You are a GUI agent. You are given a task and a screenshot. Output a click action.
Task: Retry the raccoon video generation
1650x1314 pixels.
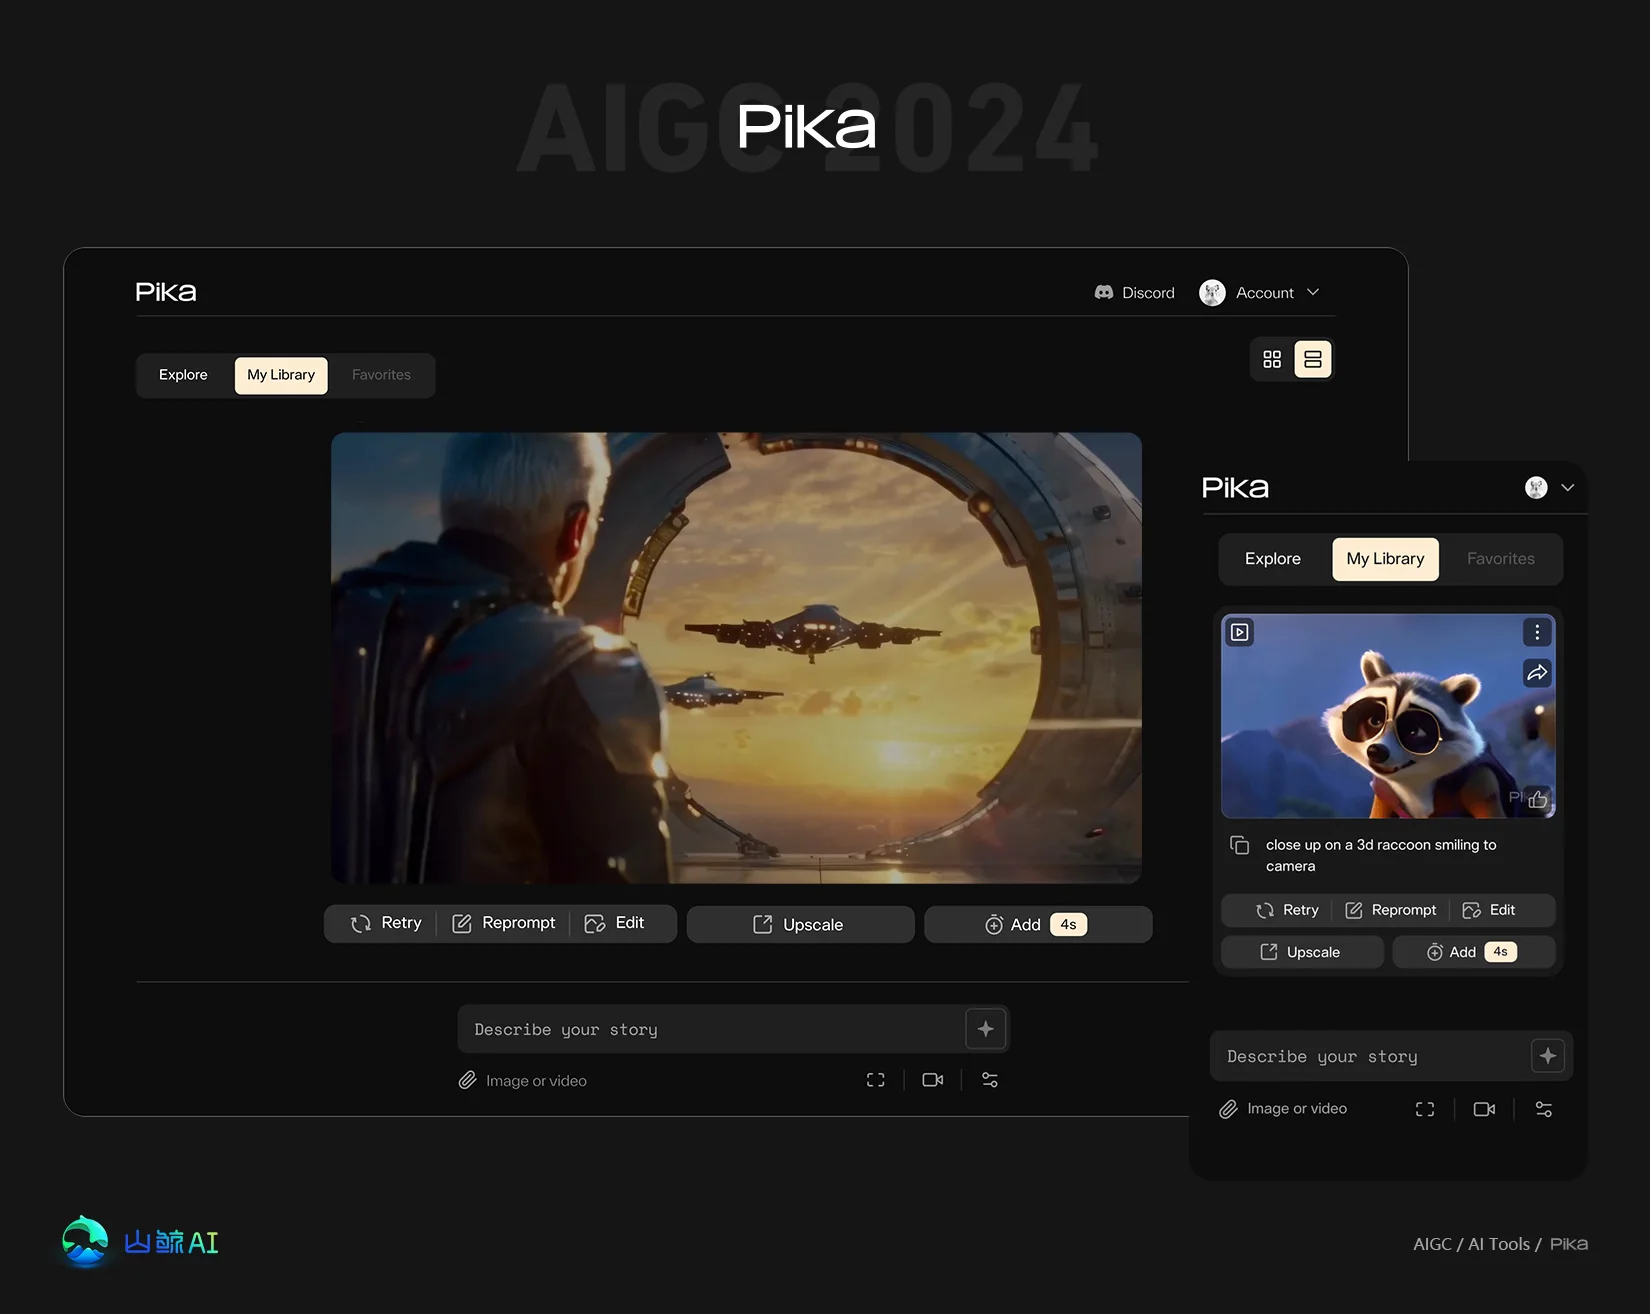(1287, 910)
